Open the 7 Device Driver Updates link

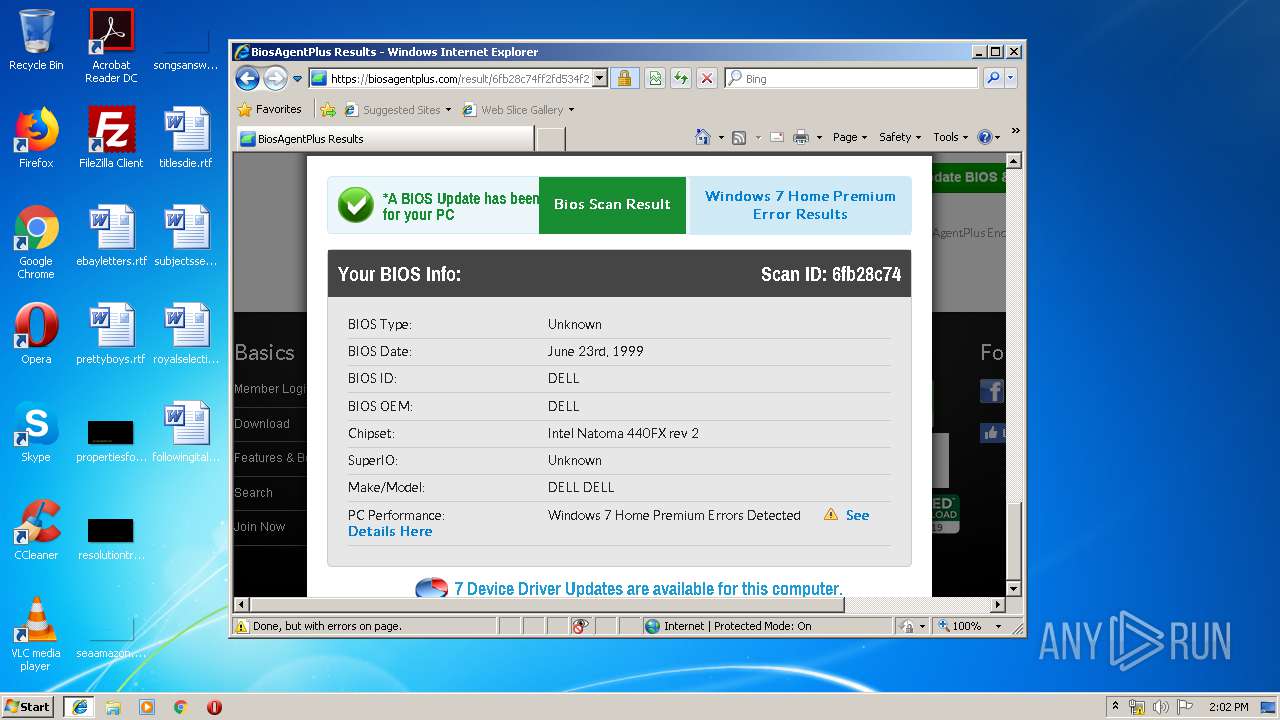coord(648,589)
